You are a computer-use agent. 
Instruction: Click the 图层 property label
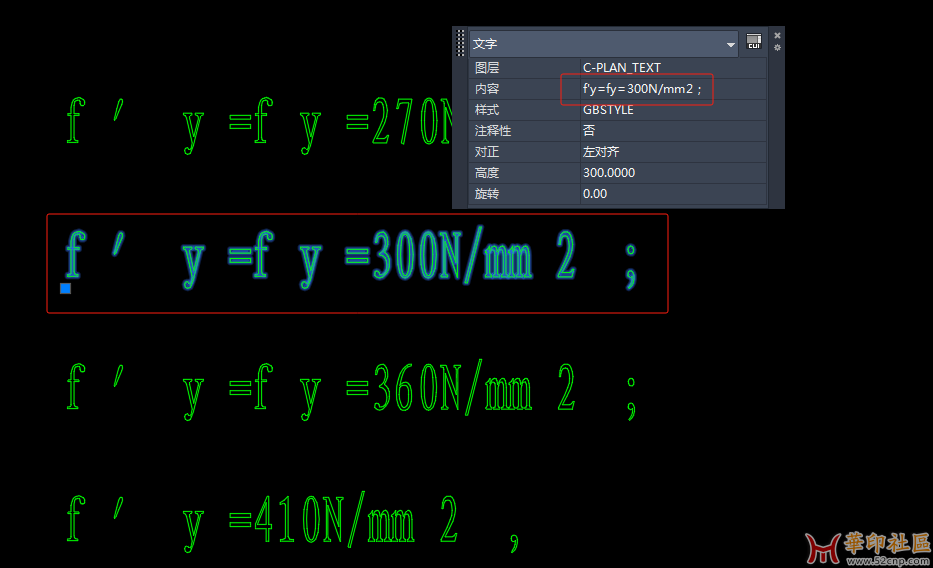[487, 68]
